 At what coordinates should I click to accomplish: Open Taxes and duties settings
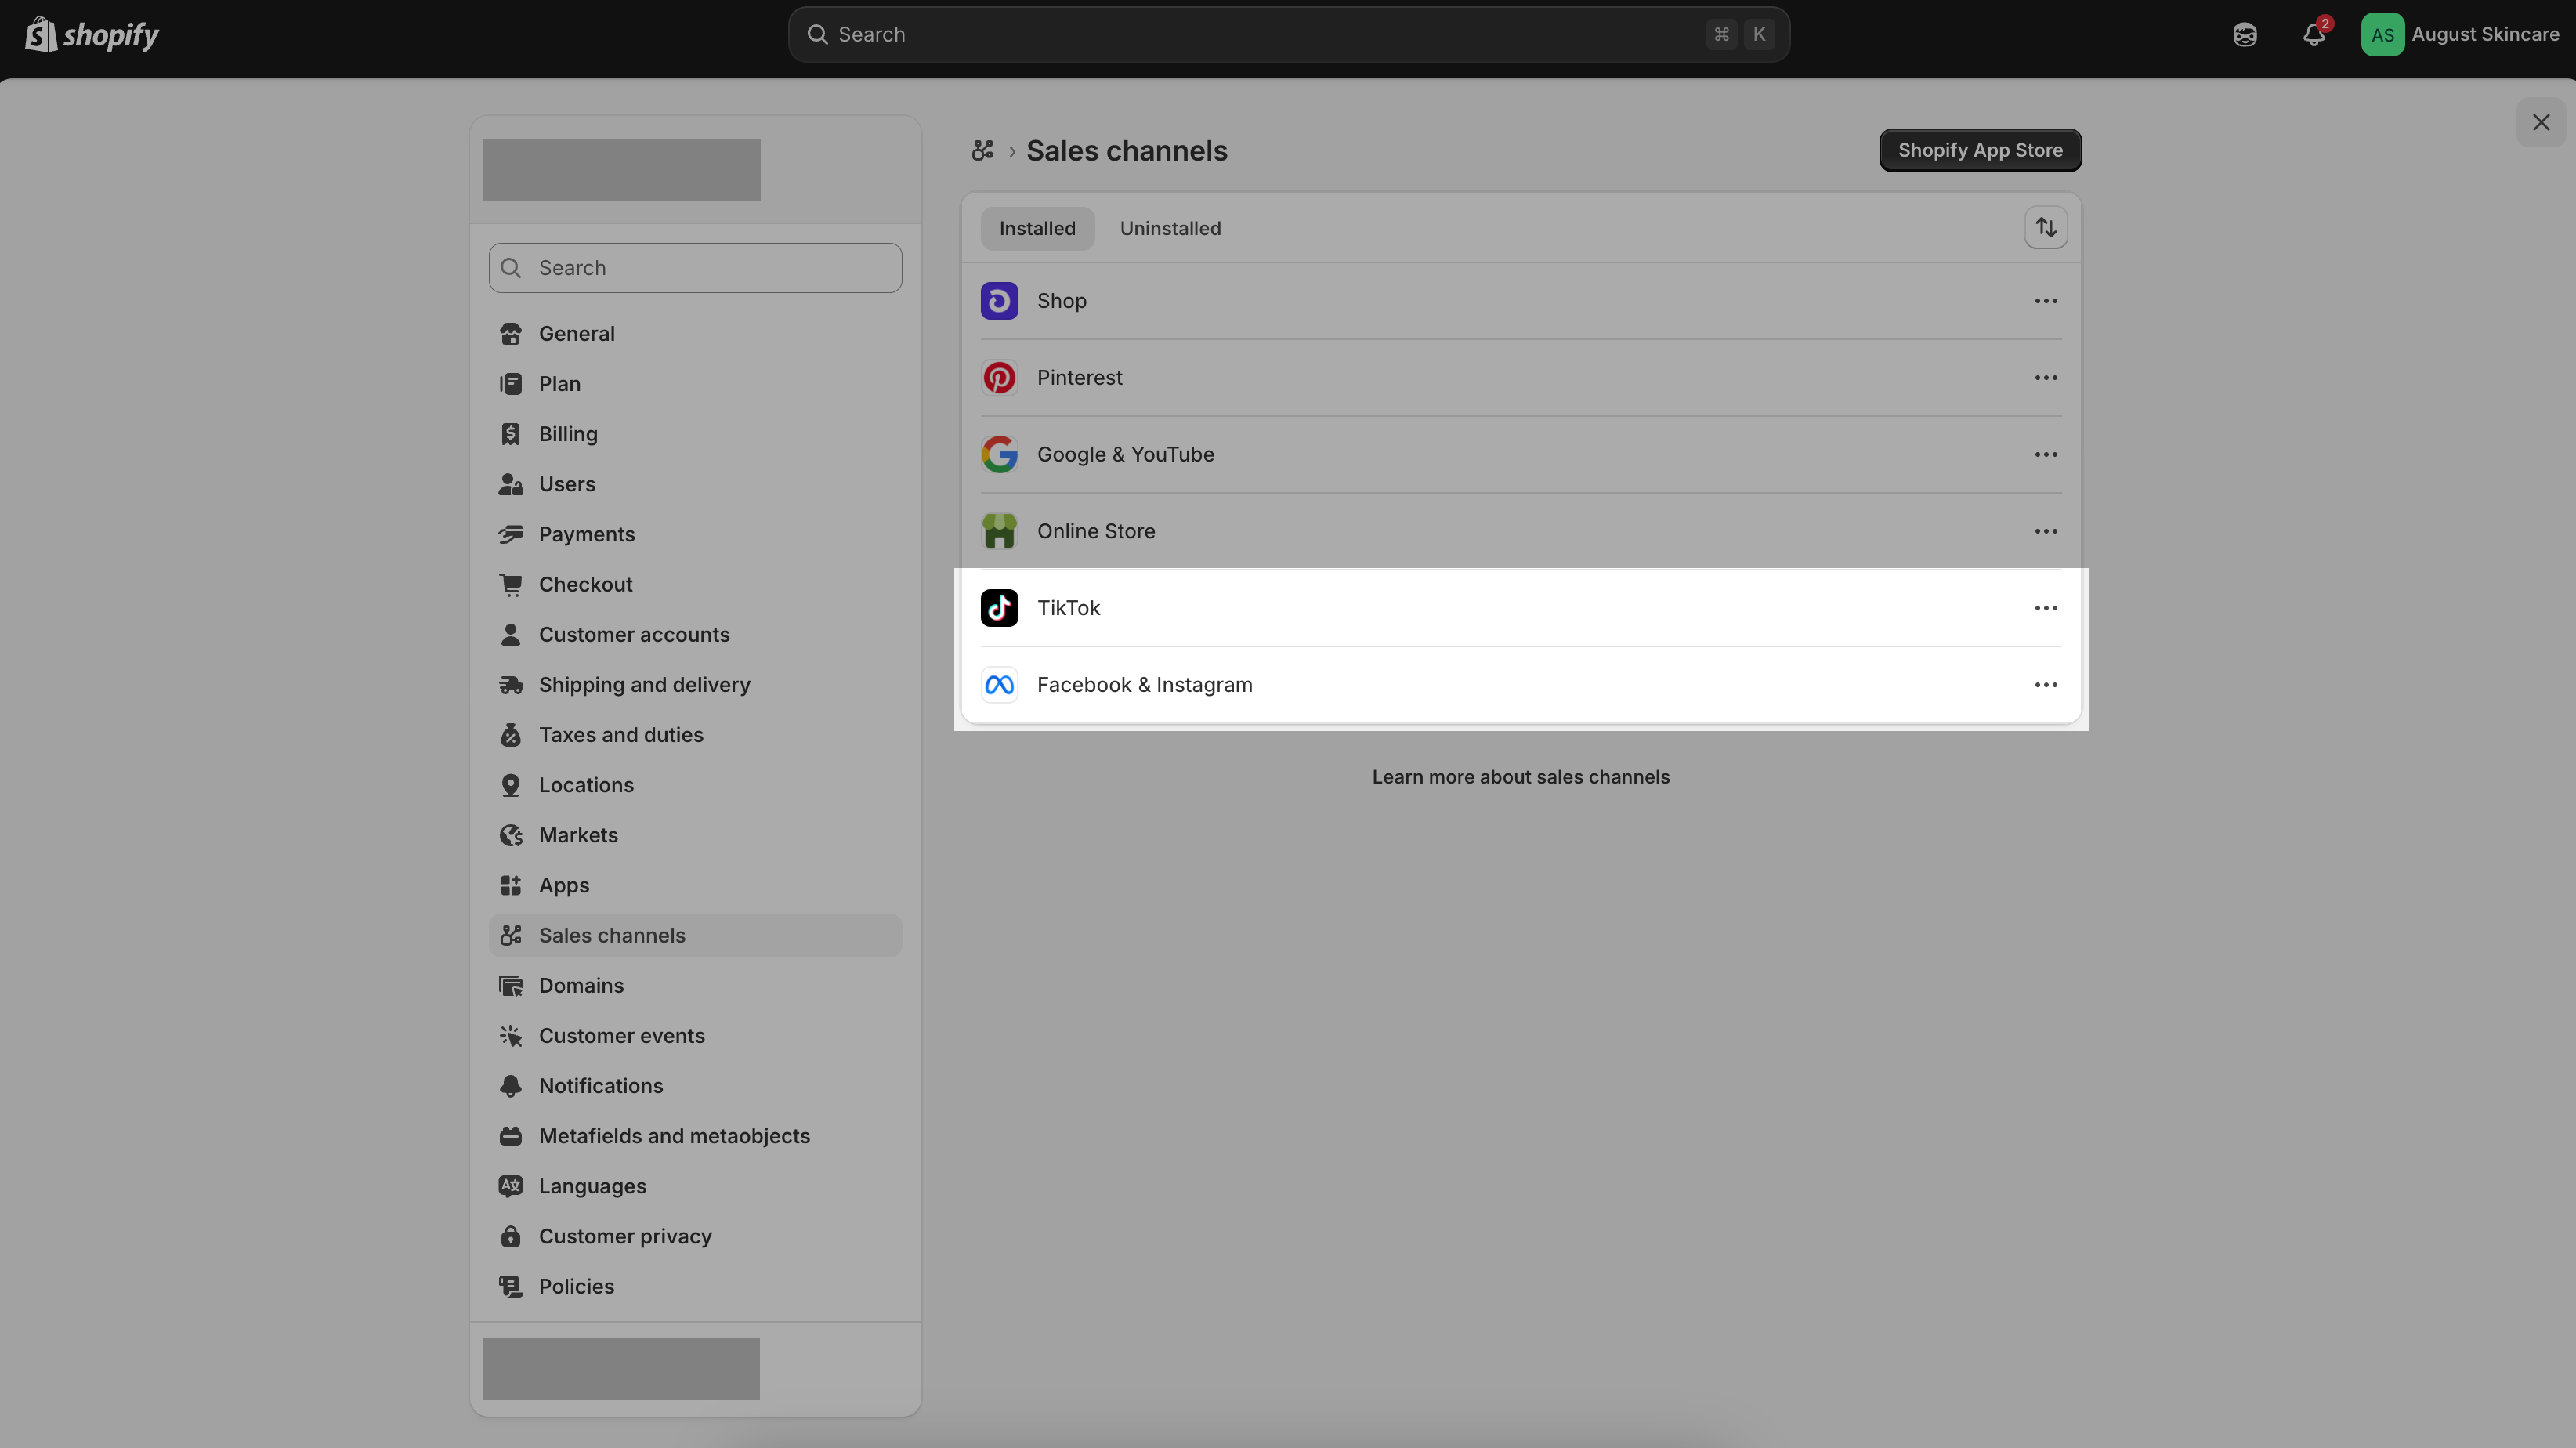pyautogui.click(x=695, y=735)
